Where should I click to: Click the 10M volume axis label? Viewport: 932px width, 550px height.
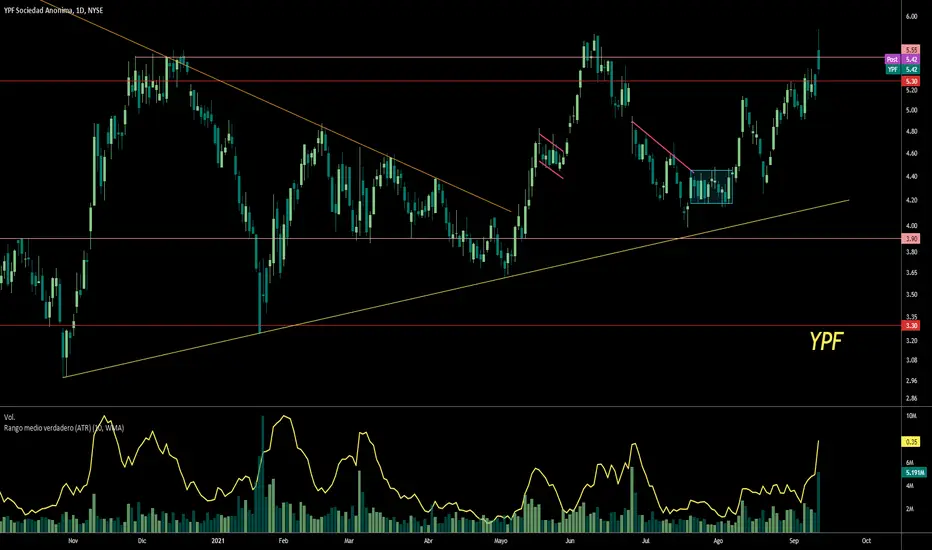pos(911,416)
